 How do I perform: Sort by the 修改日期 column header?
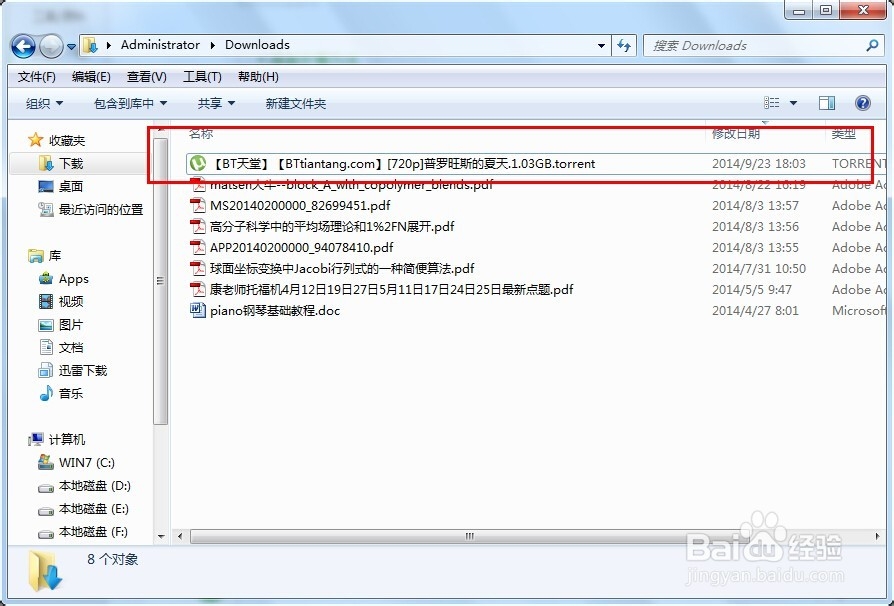[735, 133]
